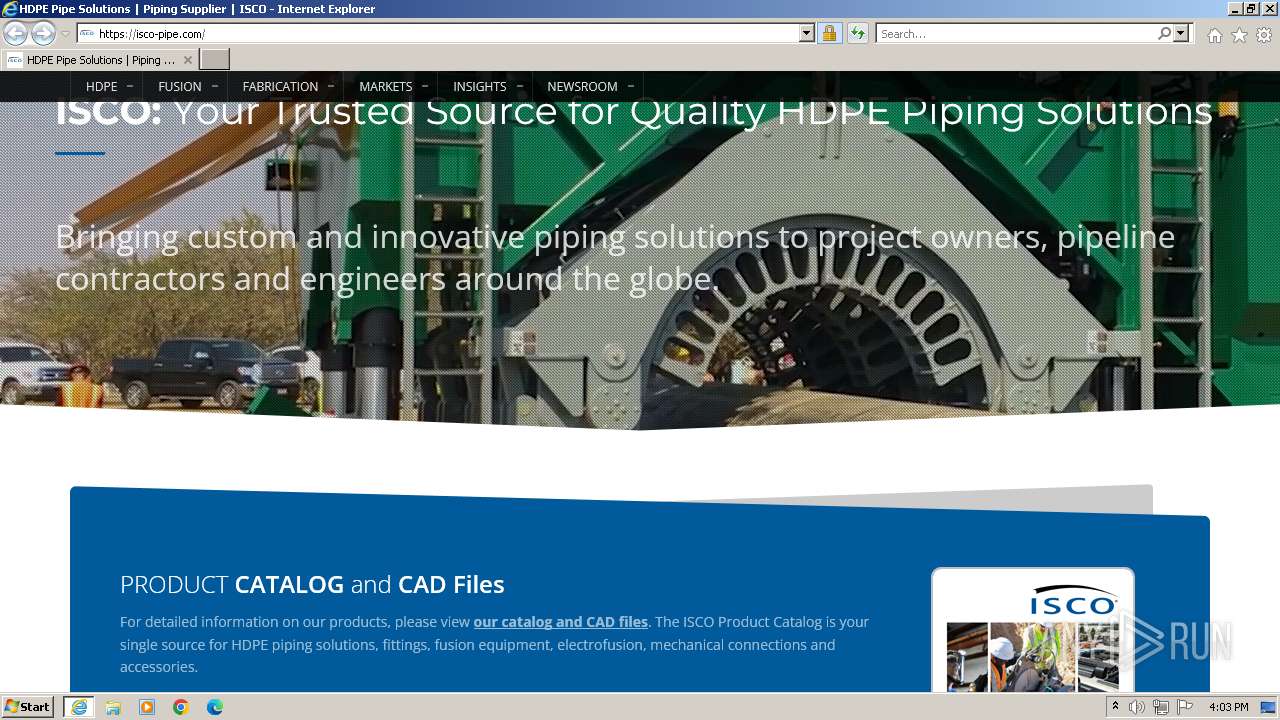
Task: Open the NEWSROOM menu
Action: [x=582, y=86]
